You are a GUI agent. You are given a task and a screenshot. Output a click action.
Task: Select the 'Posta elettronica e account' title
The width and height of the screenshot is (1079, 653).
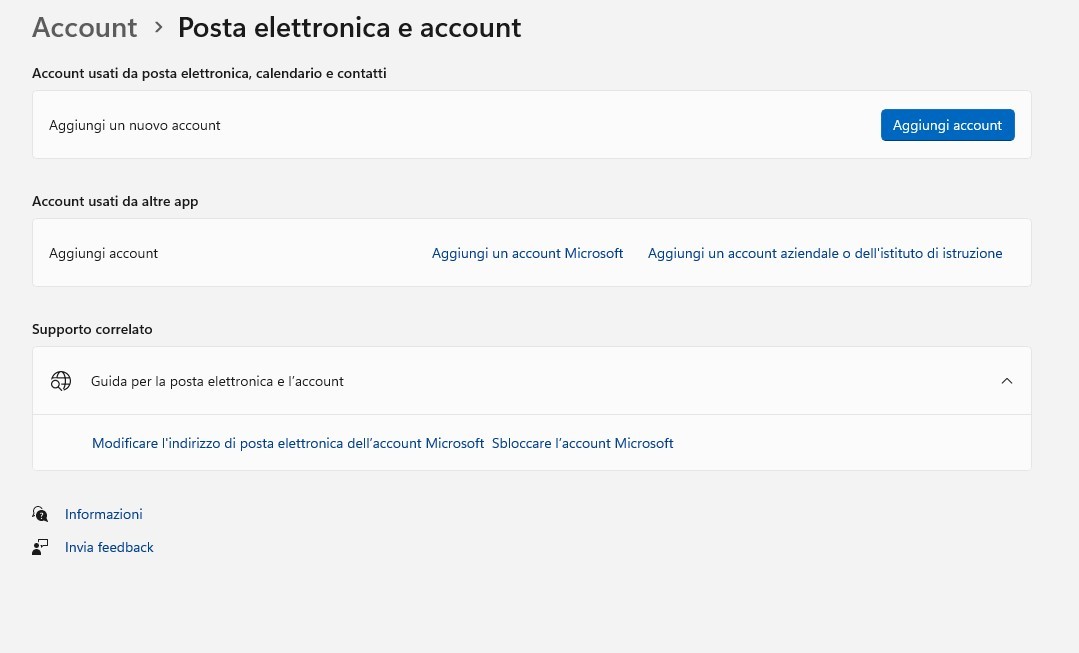coord(350,28)
